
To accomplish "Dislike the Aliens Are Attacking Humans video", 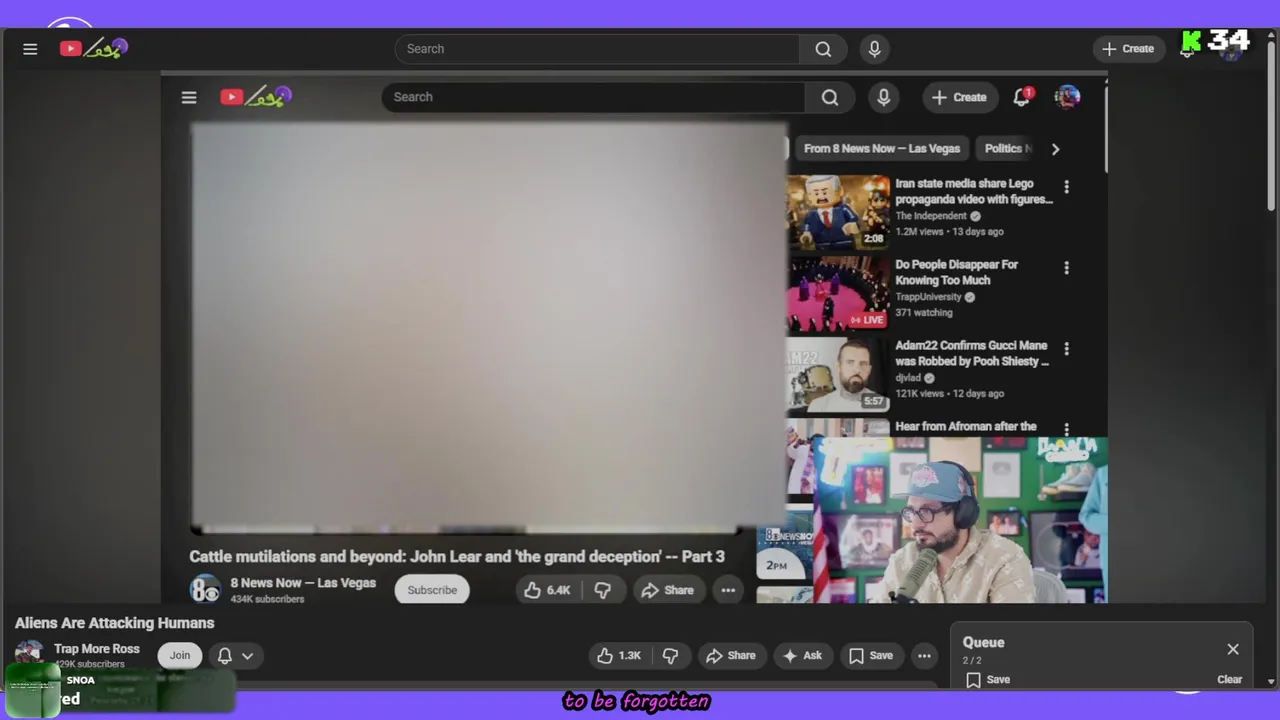I will (x=670, y=656).
